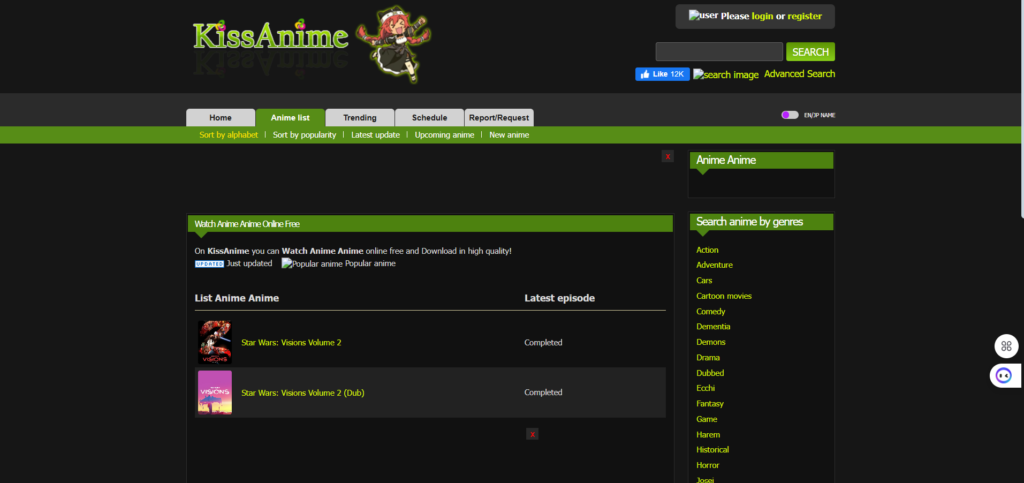The width and height of the screenshot is (1024, 483).
Task: Select the Cars genre
Action: point(704,281)
